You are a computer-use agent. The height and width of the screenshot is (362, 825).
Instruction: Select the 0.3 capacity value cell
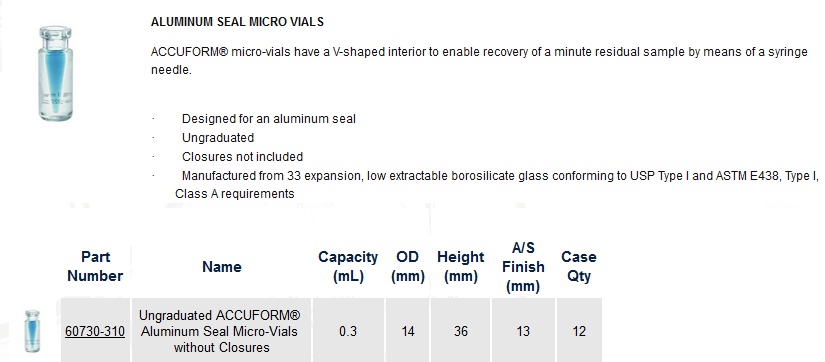coord(348,331)
